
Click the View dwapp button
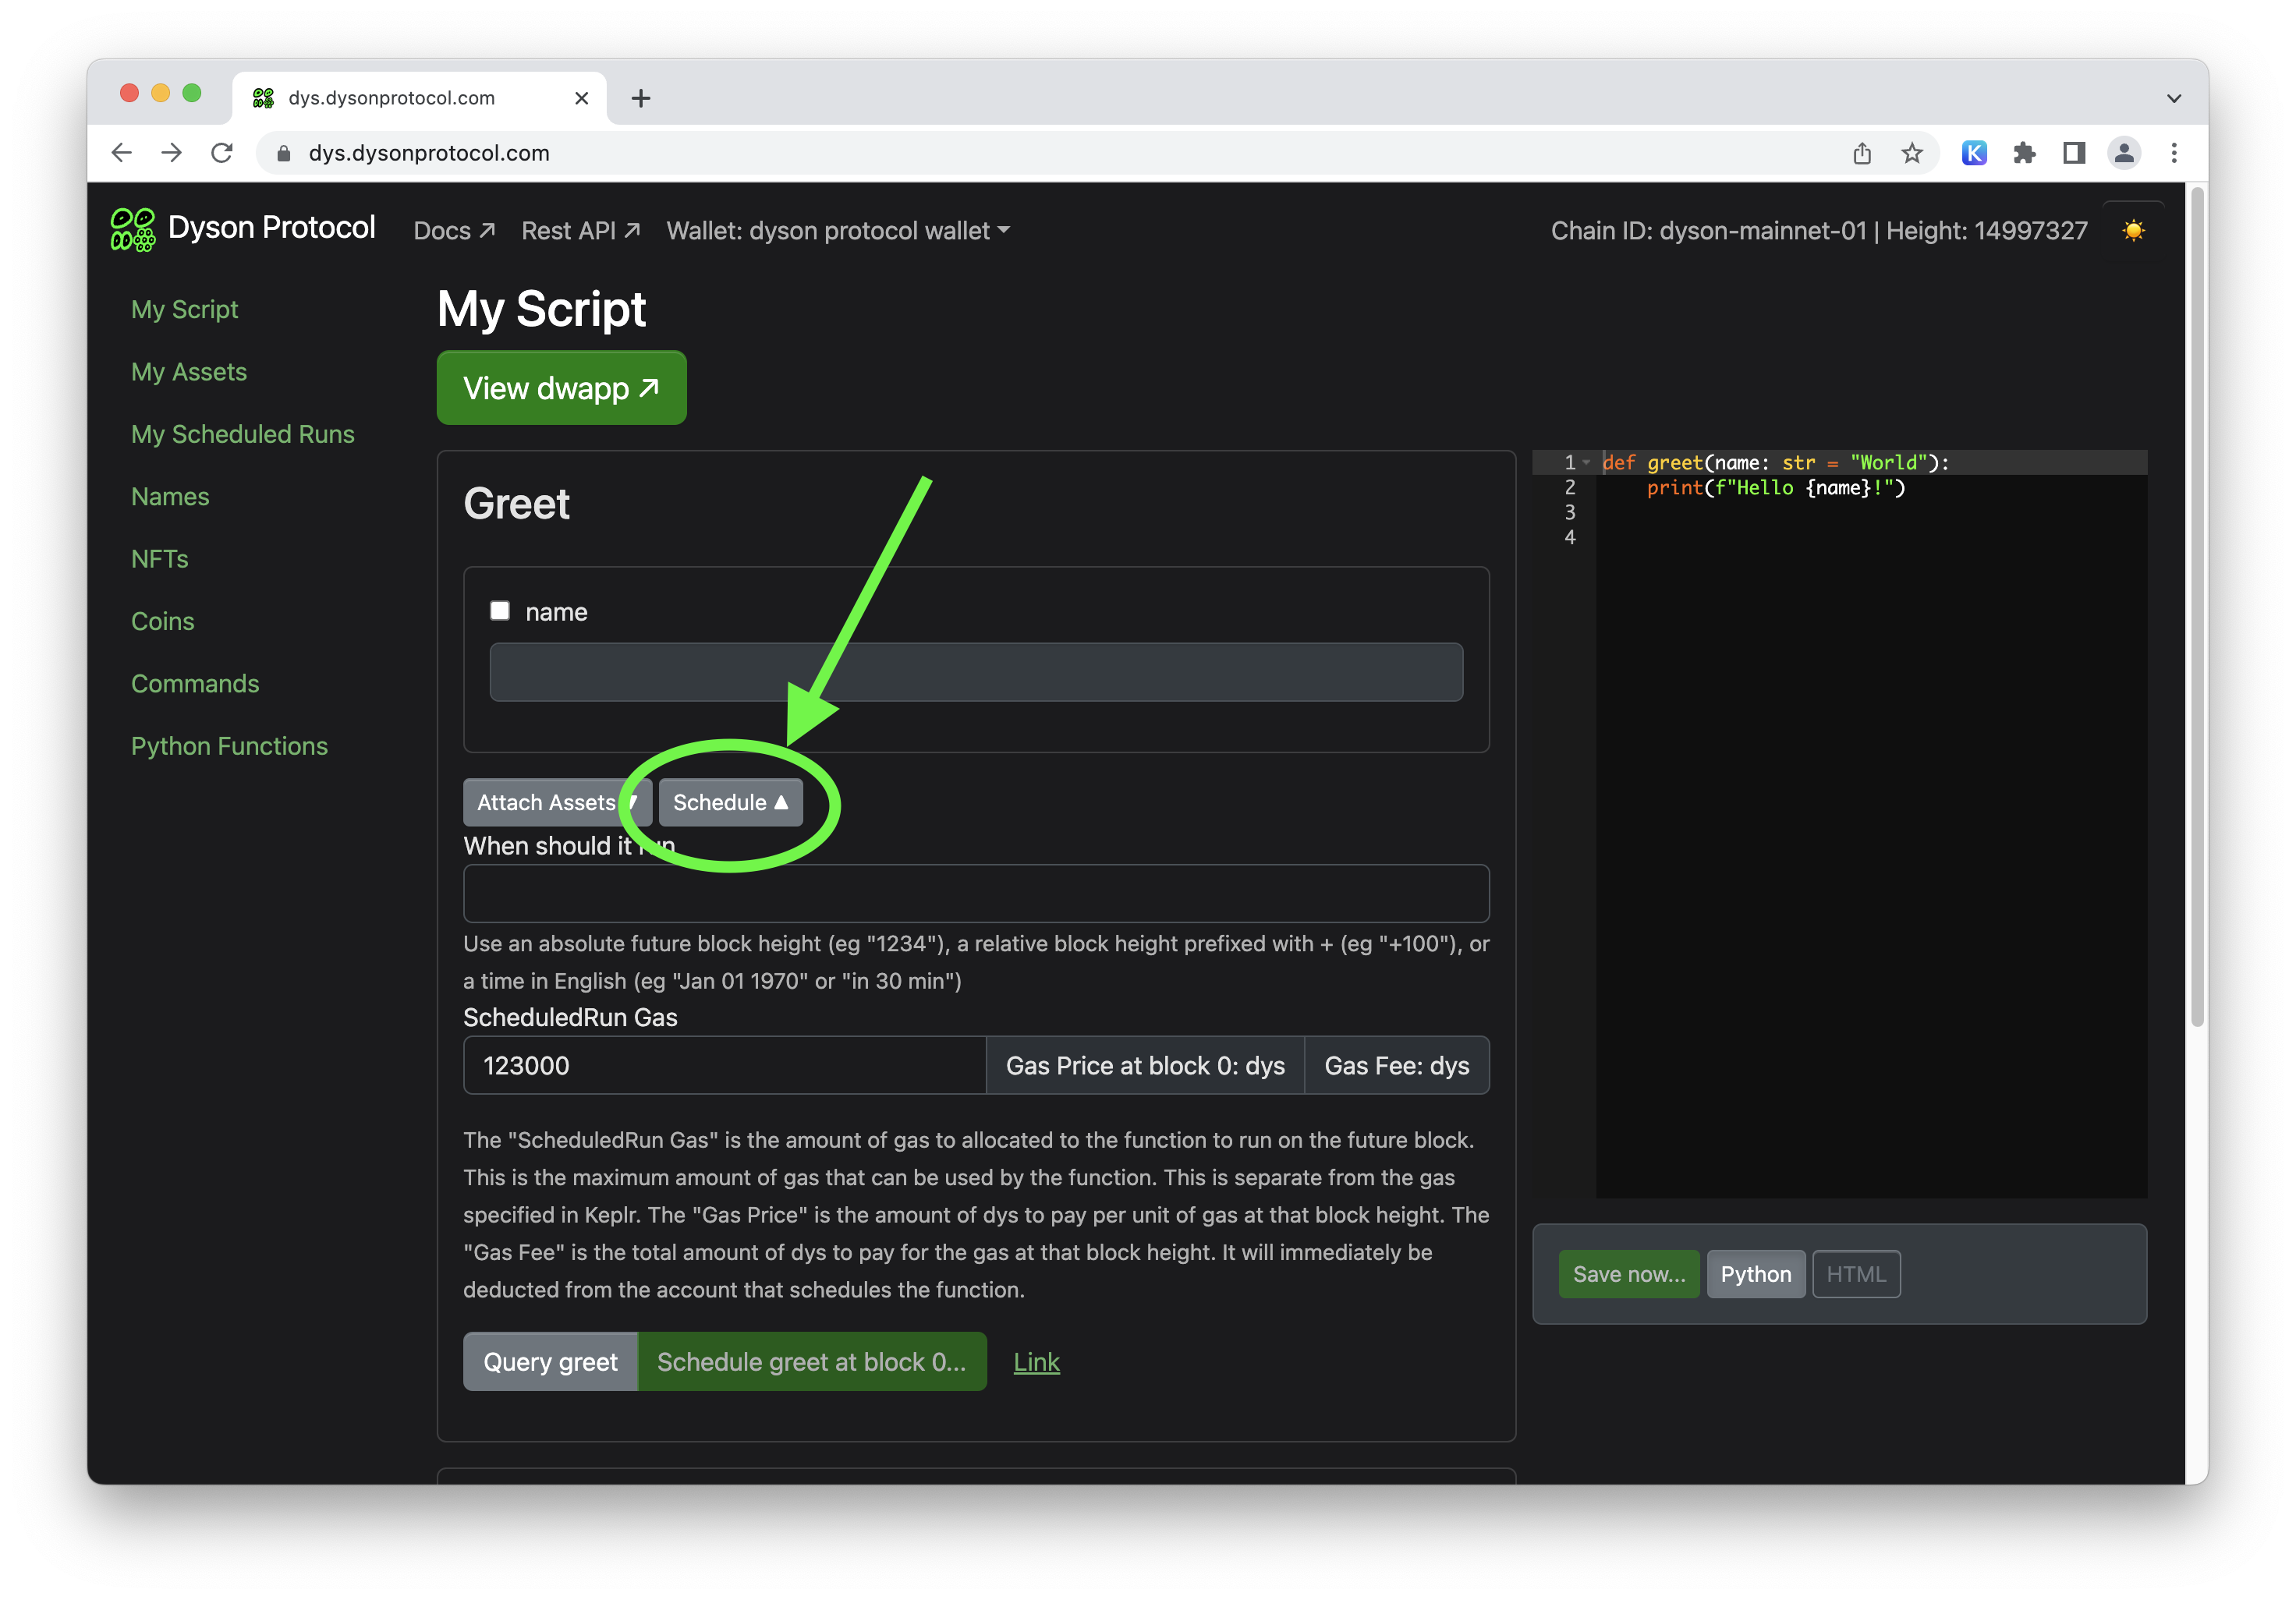pyautogui.click(x=562, y=388)
